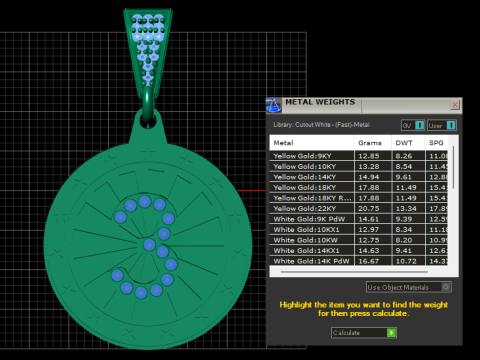Select the Yellow Gold:22KY row

(358, 208)
